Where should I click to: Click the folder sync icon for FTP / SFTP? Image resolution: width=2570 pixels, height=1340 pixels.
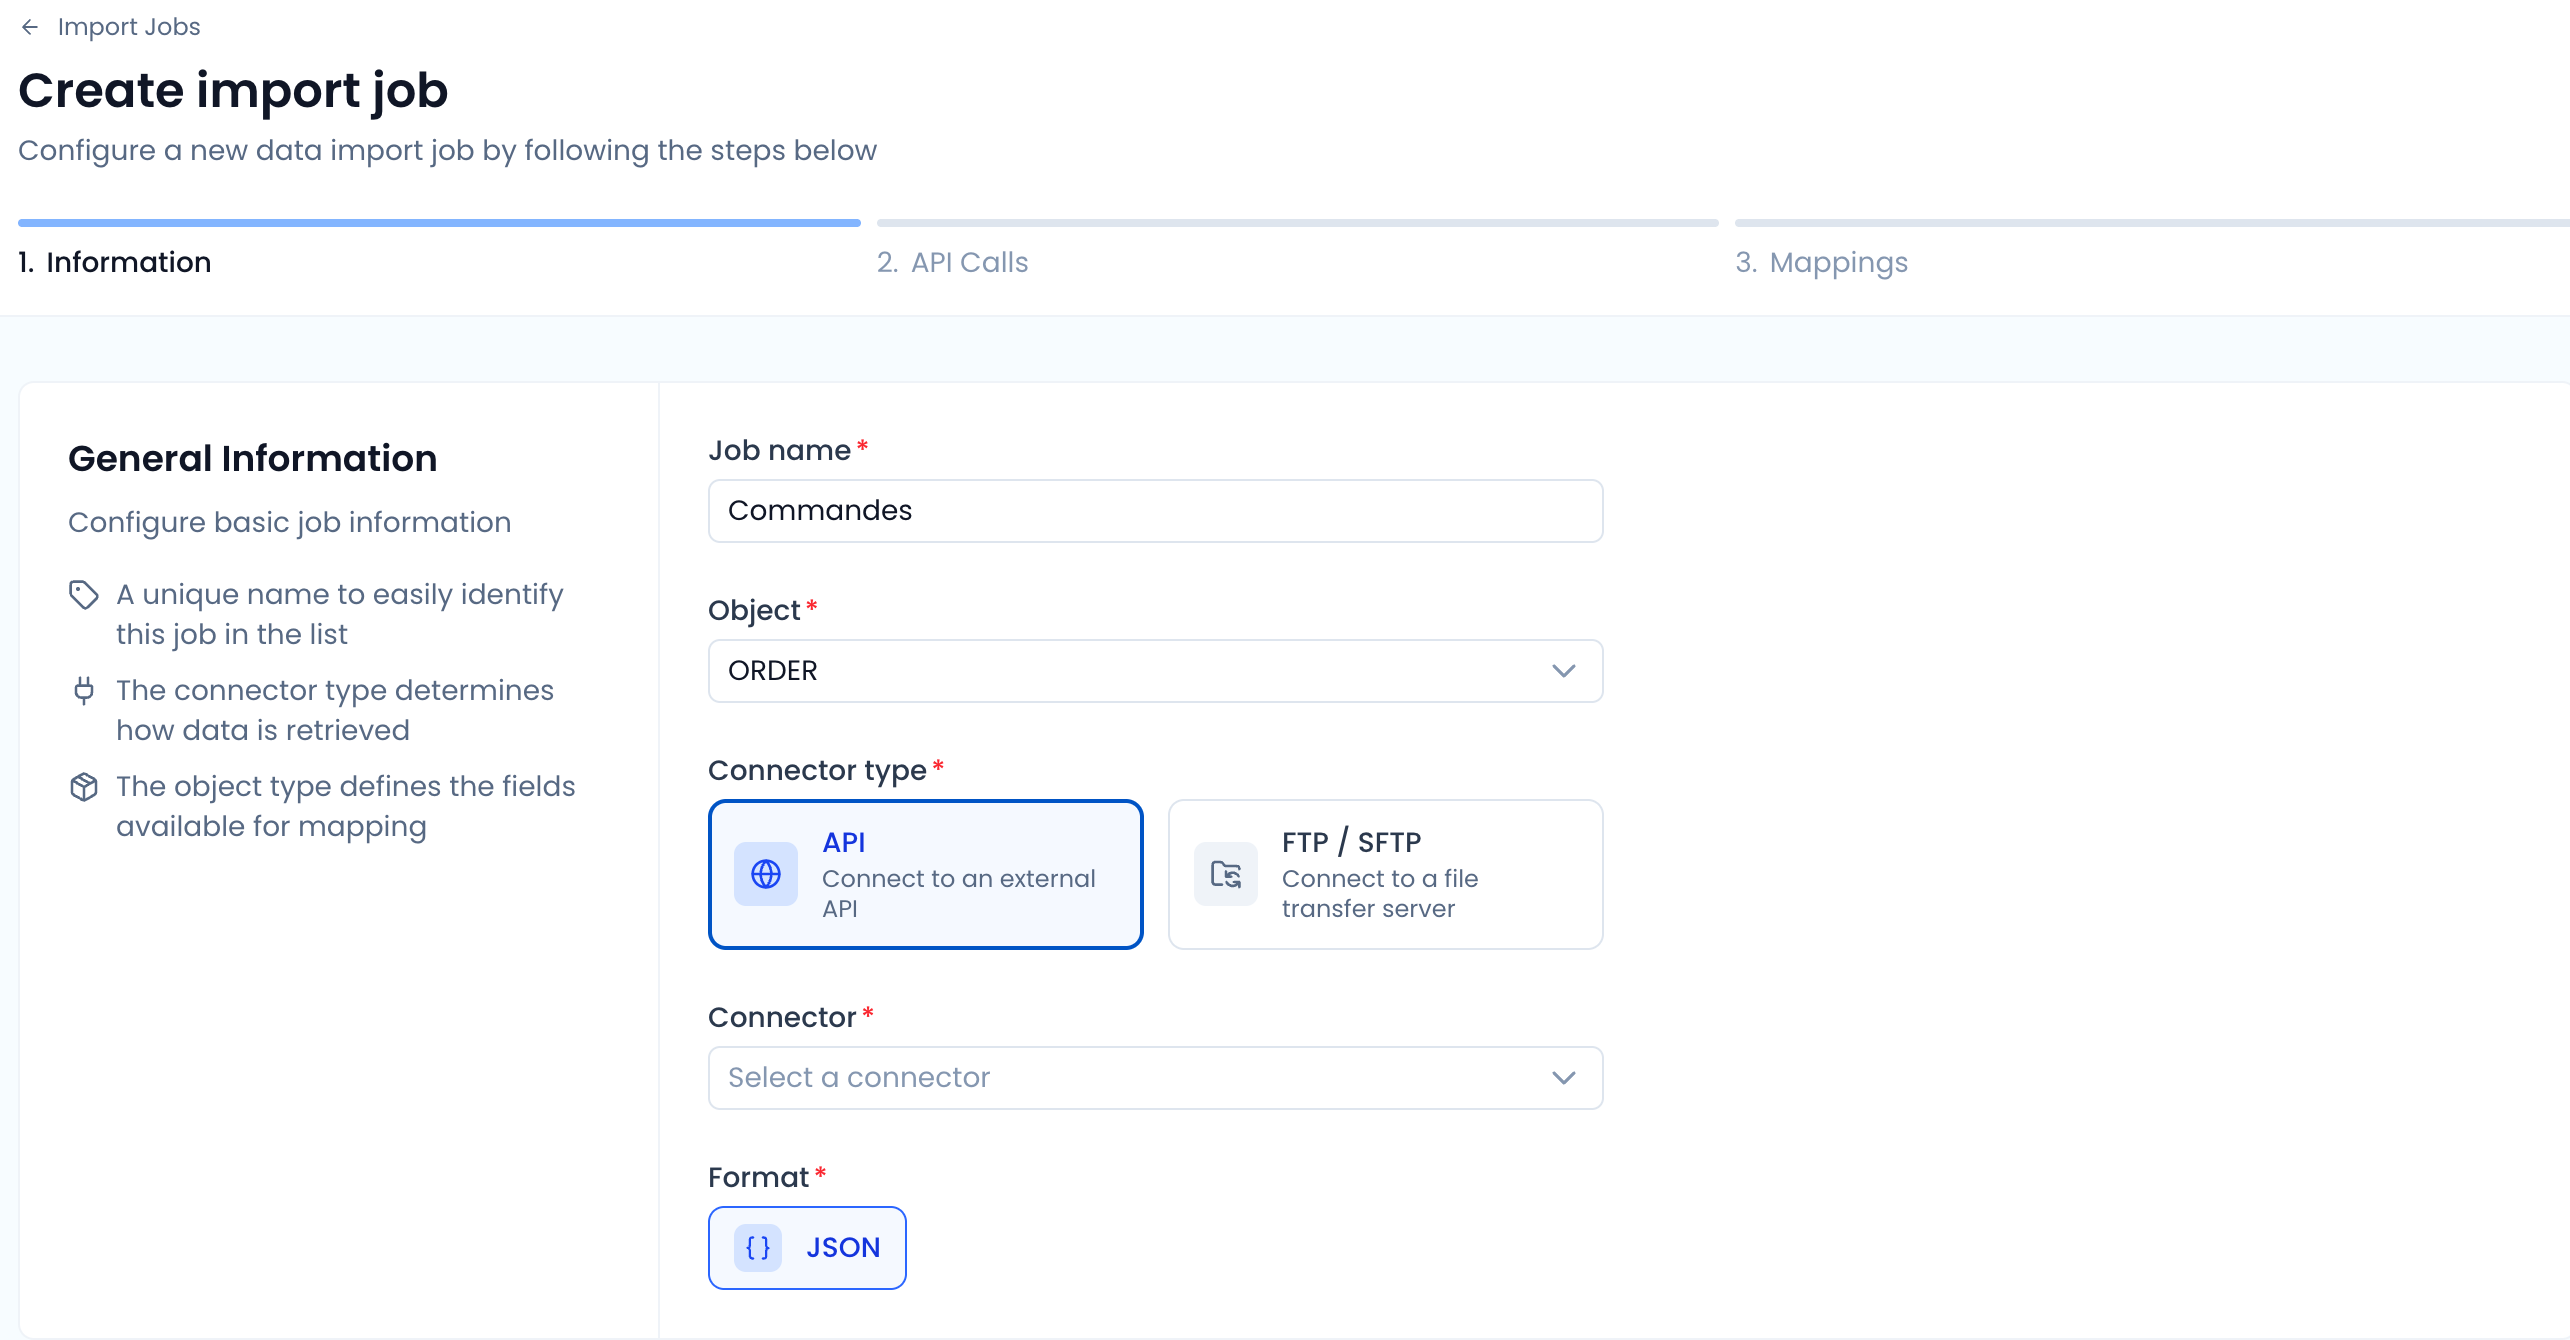(1225, 874)
